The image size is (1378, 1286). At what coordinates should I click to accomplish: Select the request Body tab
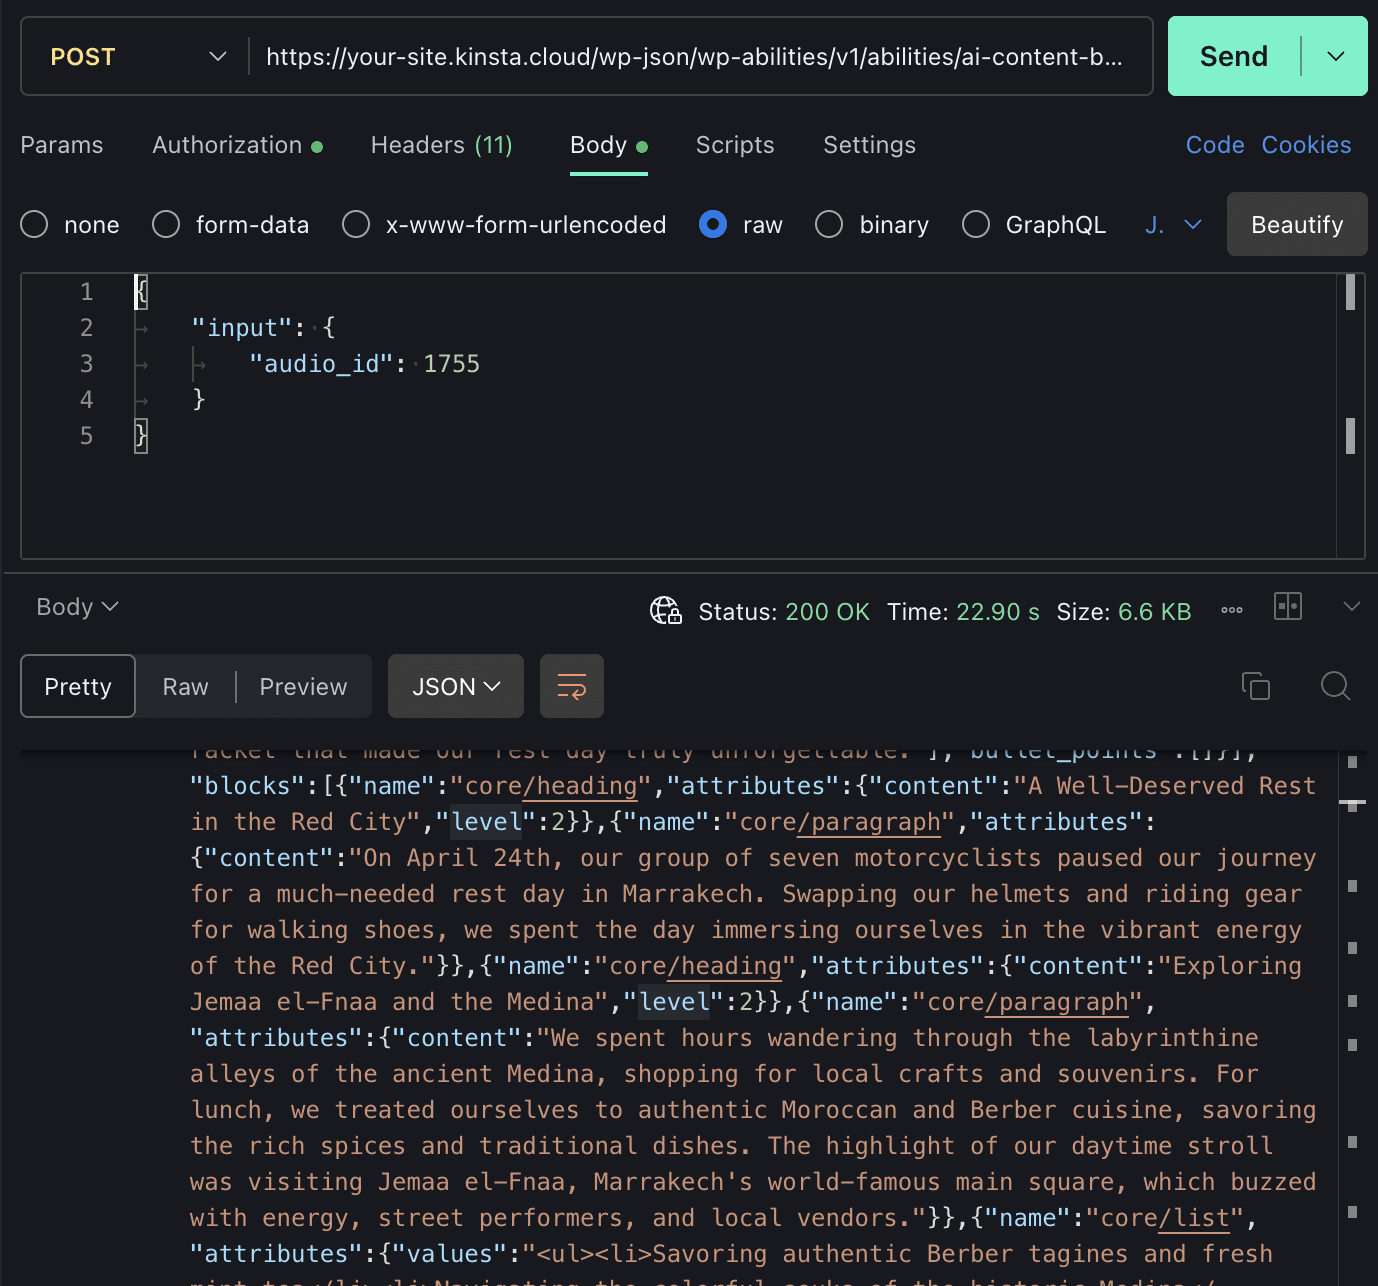point(608,145)
